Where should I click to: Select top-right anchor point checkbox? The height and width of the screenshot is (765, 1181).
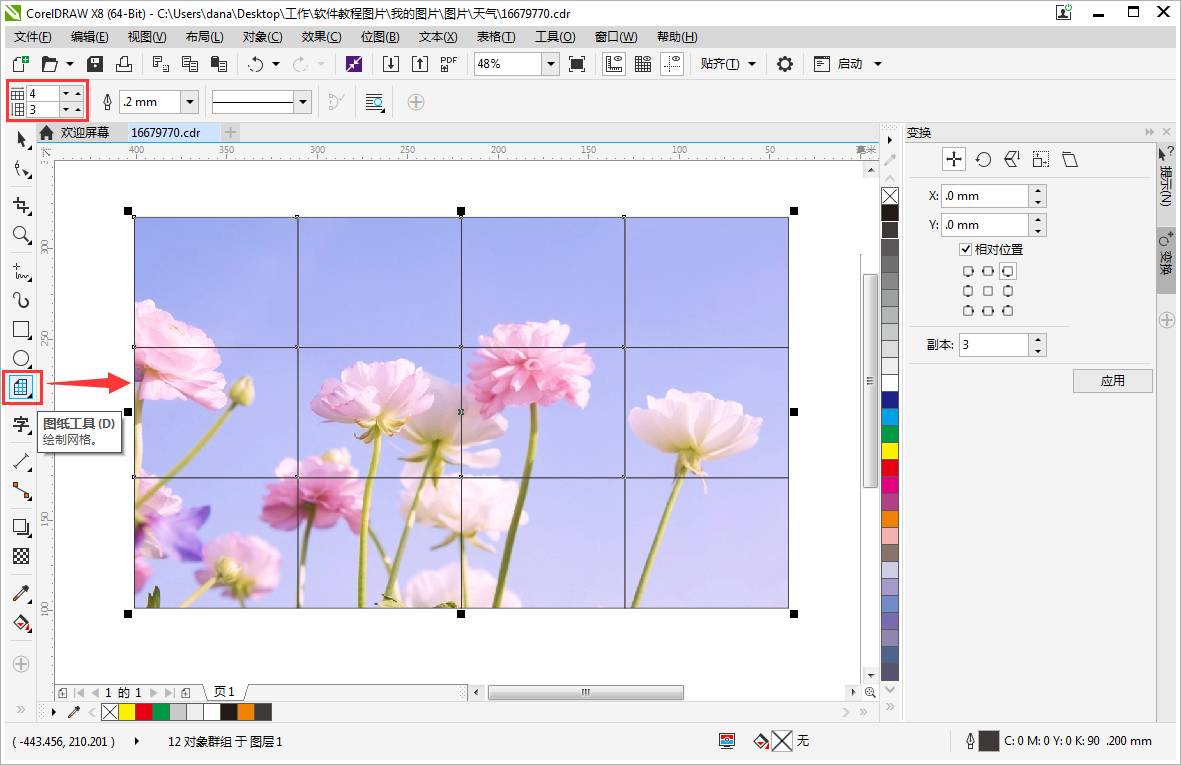[x=1008, y=271]
